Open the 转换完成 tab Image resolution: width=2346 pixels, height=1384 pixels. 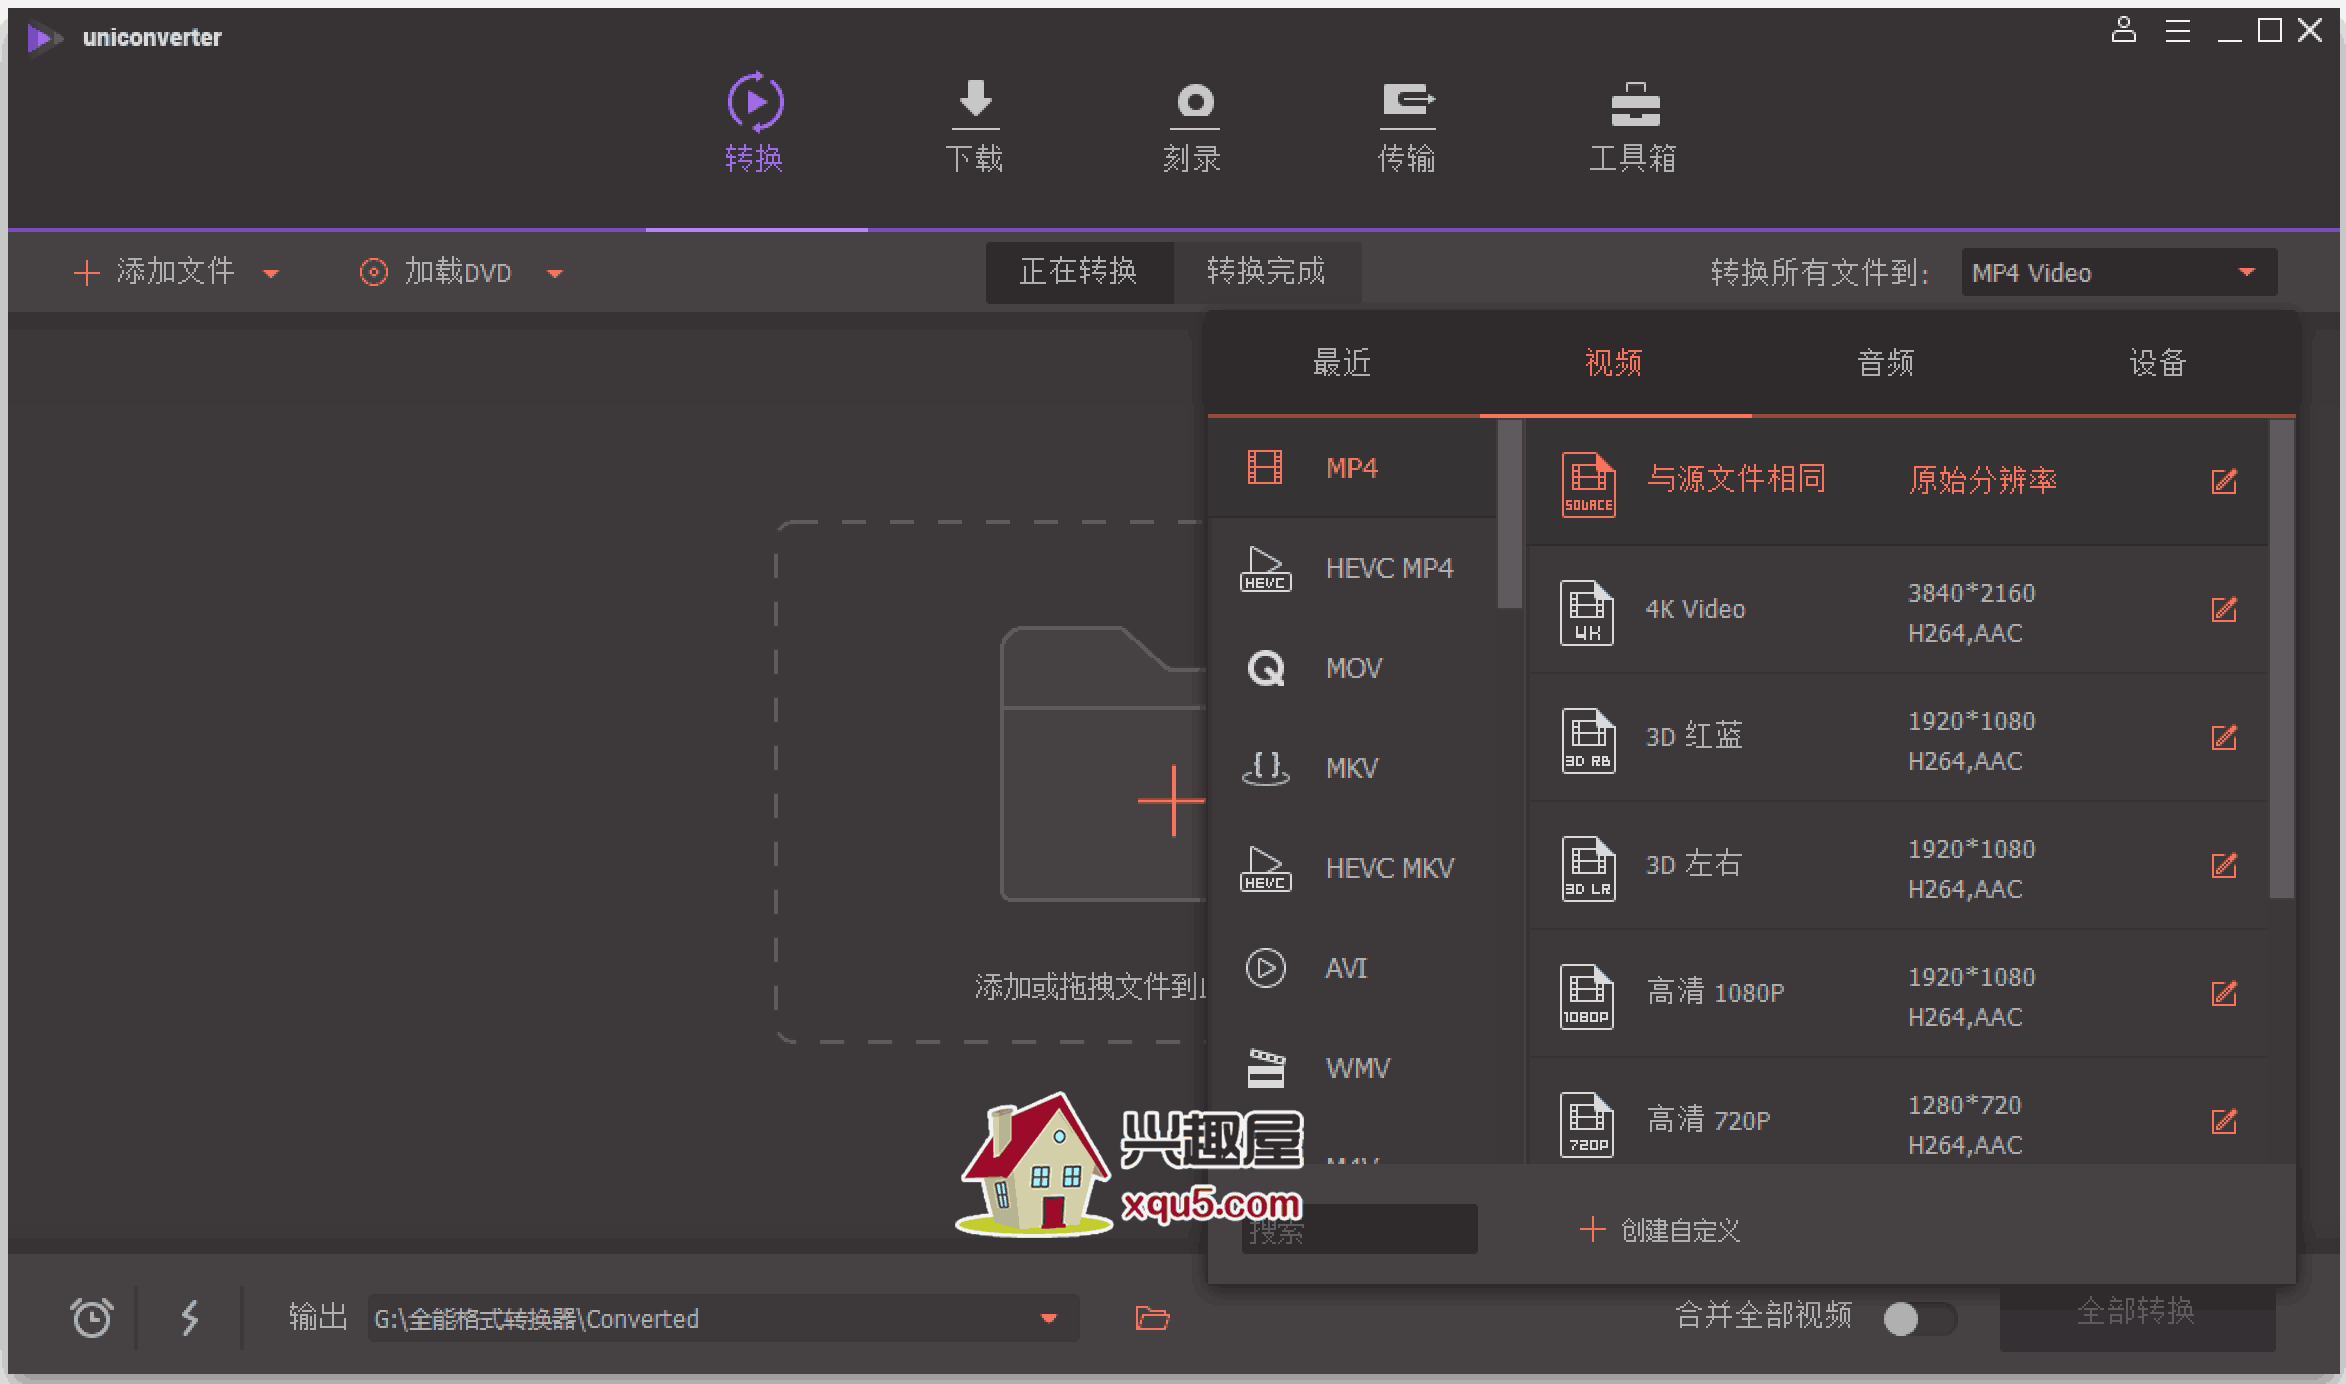(x=1266, y=271)
